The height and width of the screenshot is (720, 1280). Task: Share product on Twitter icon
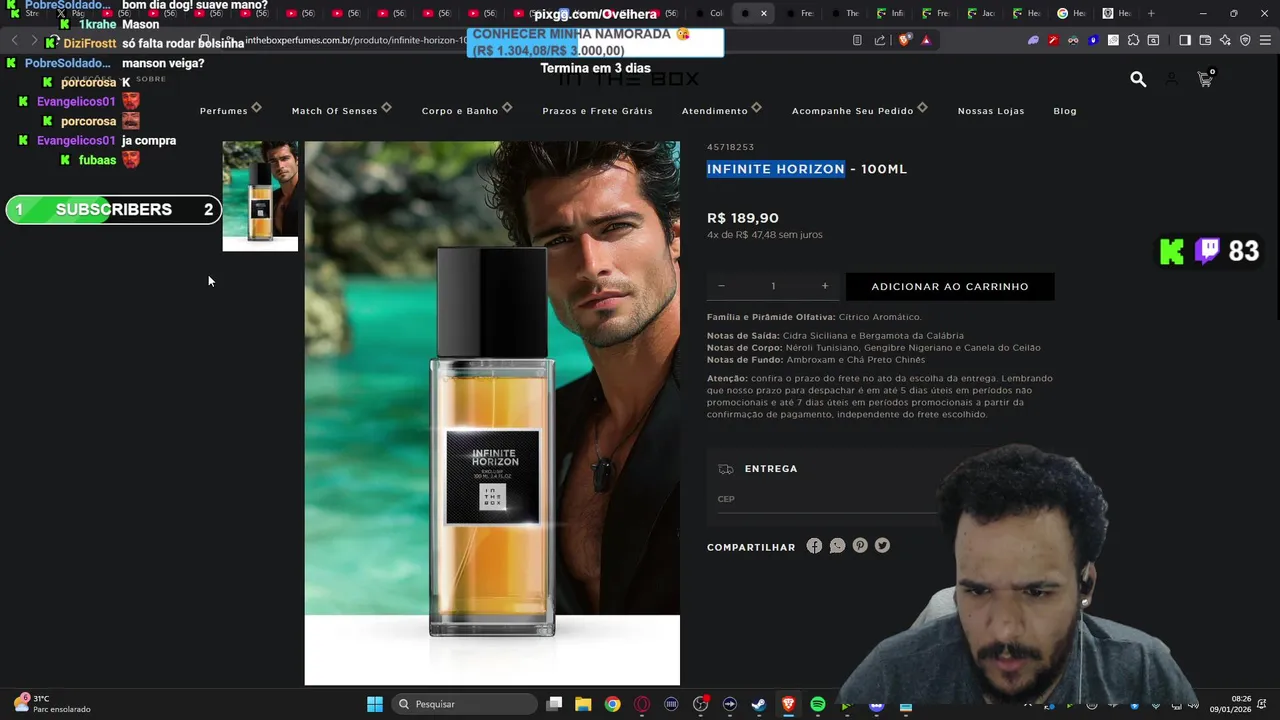pyautogui.click(x=882, y=546)
